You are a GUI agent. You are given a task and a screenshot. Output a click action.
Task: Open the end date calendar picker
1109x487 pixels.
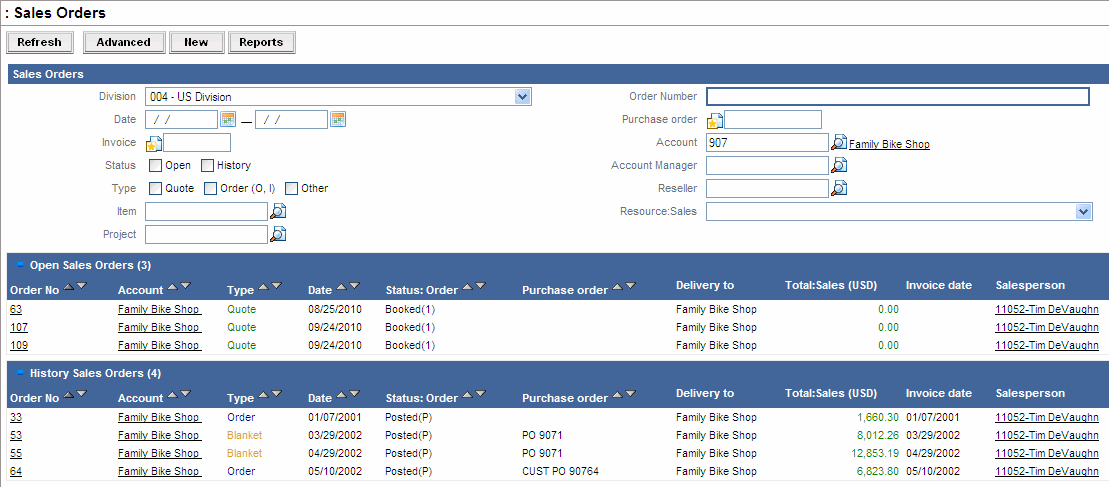[x=338, y=120]
